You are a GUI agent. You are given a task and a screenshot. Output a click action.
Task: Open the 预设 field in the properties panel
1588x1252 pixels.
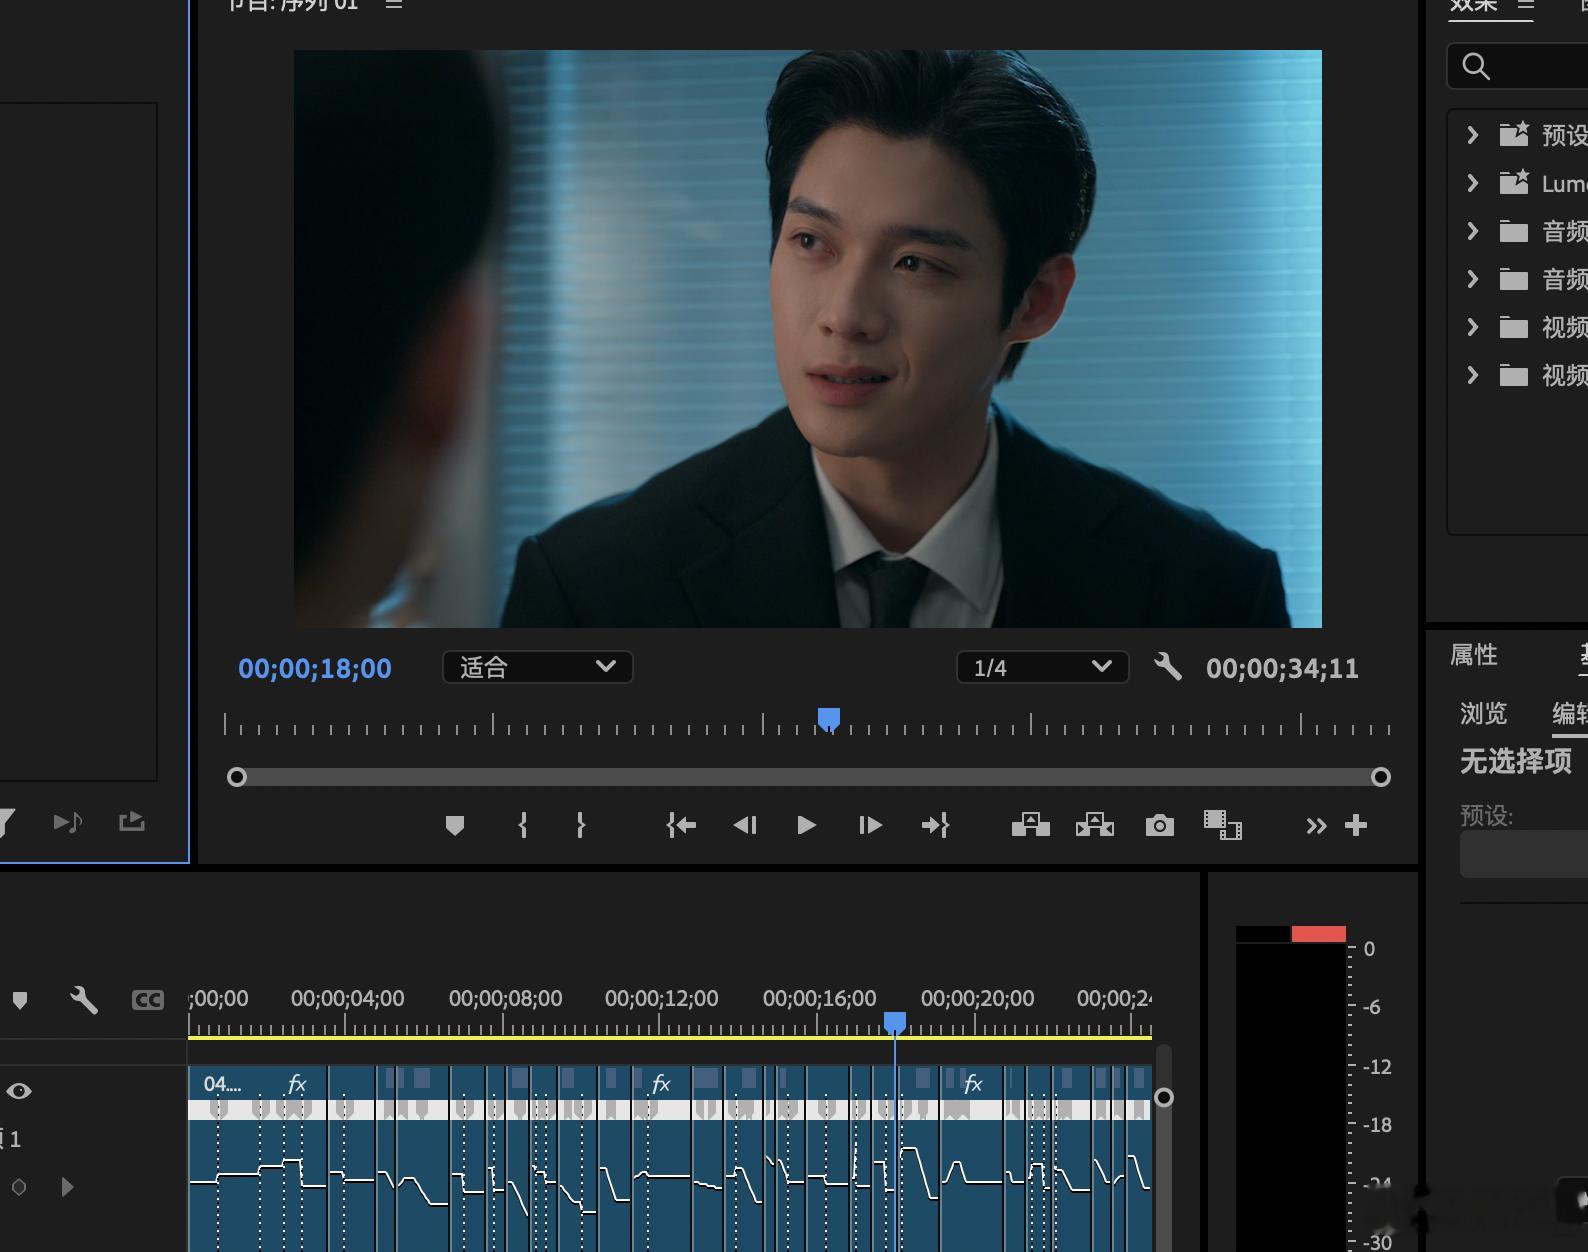point(1524,854)
